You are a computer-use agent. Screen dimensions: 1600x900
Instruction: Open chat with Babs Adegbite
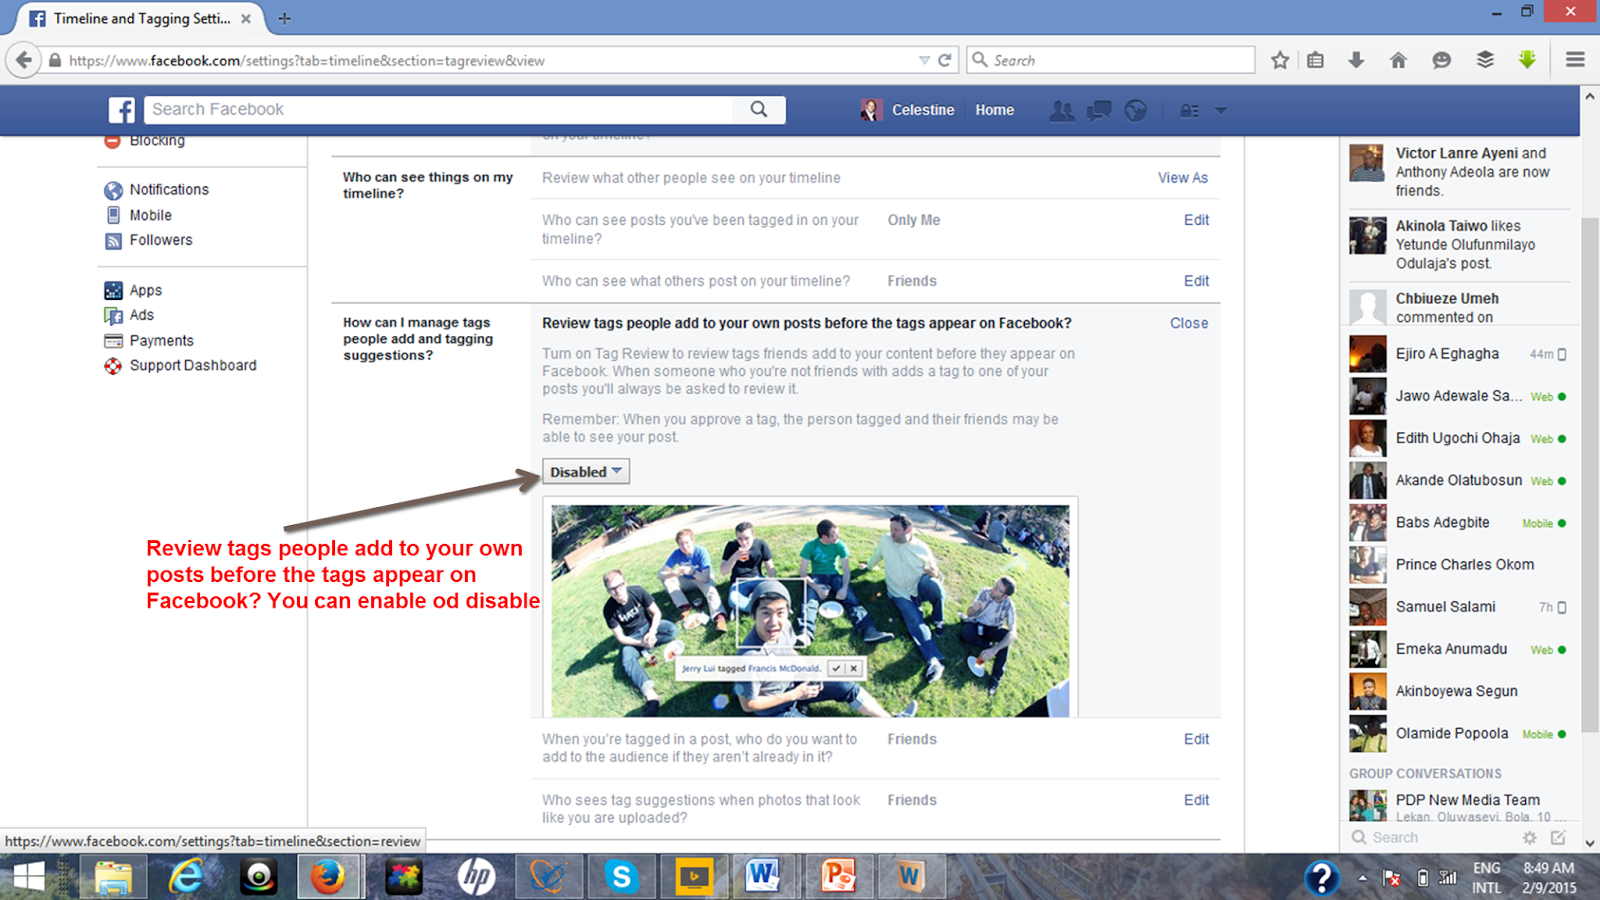tap(1458, 523)
